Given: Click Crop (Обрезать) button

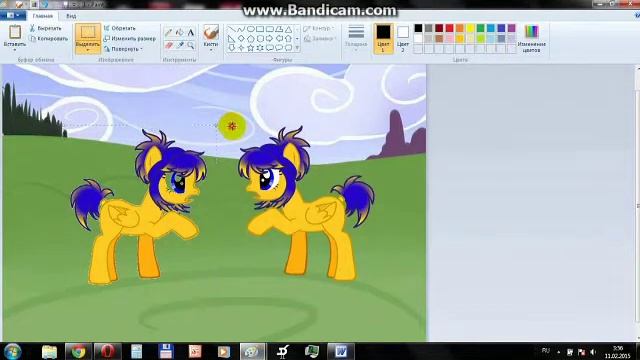Looking at the screenshot, I should [120, 28].
